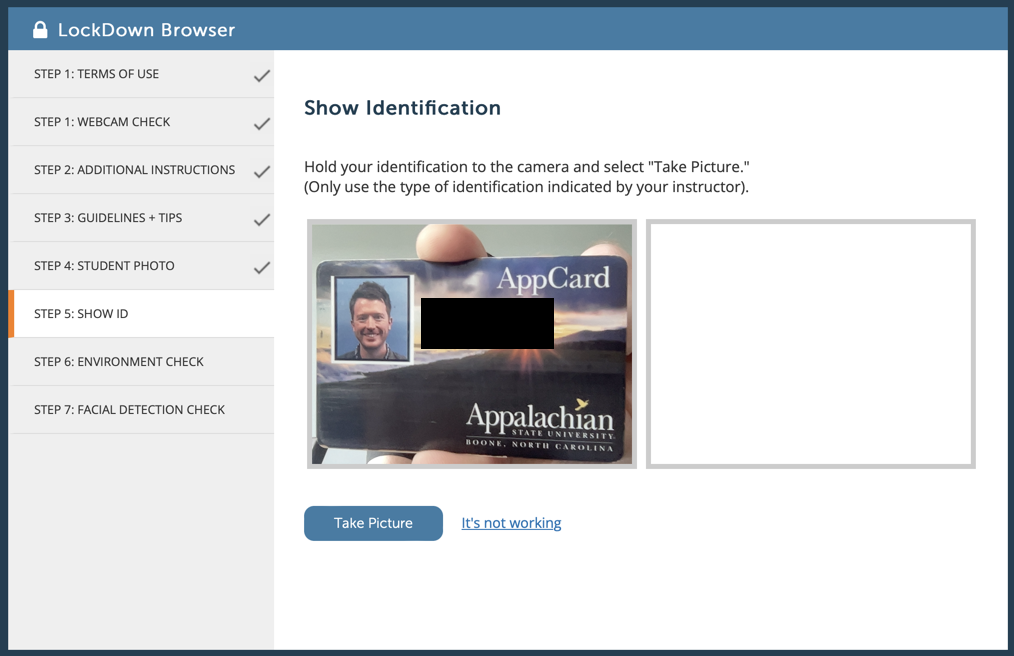Open Step 1: Terms of Use
The height and width of the screenshot is (656, 1014).
(141, 74)
